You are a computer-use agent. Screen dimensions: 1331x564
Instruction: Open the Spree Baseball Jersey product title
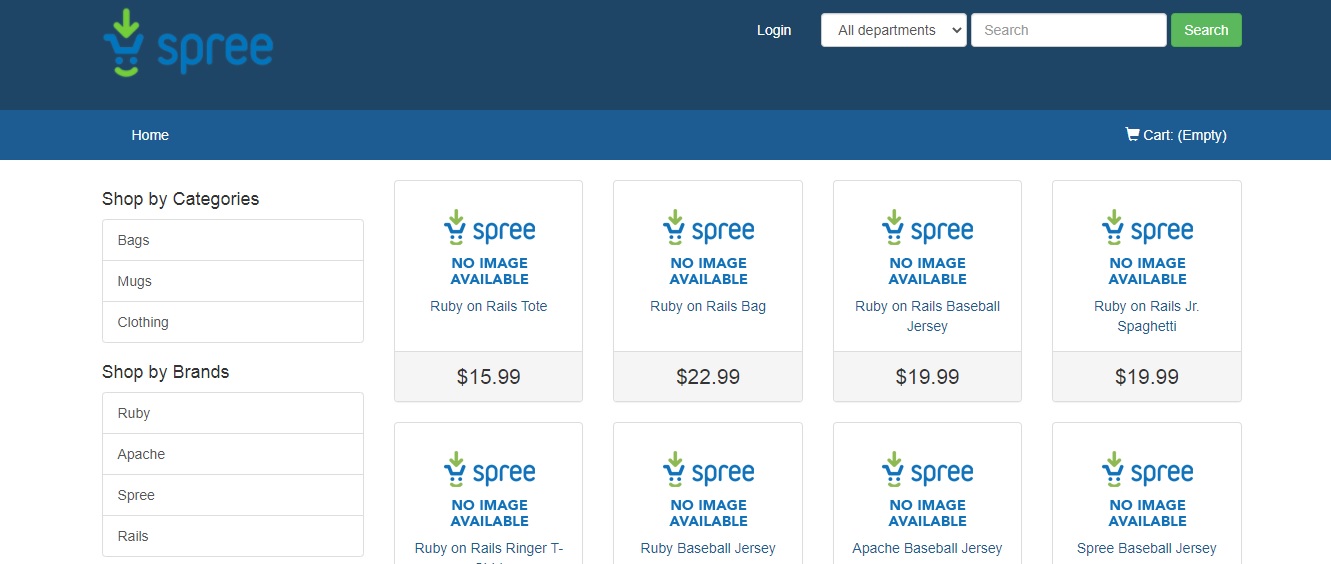[x=1147, y=548]
